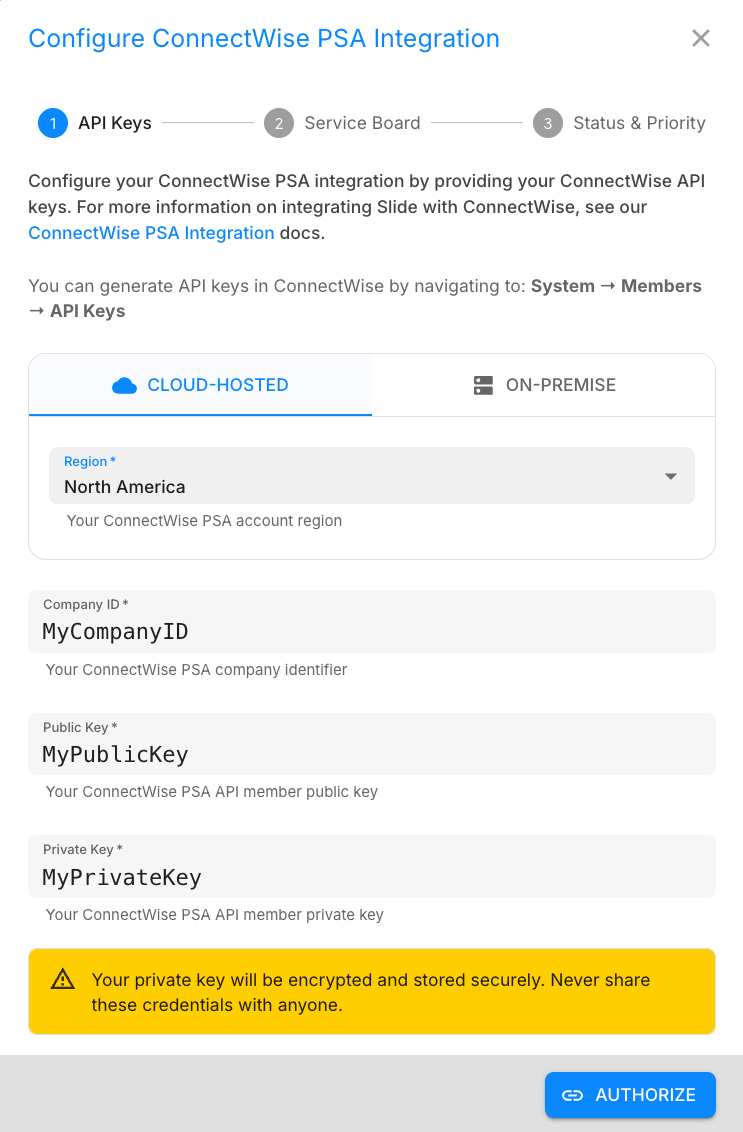The height and width of the screenshot is (1132, 743).
Task: Open the ConnectWise PSA Integration docs link
Action: (x=151, y=233)
